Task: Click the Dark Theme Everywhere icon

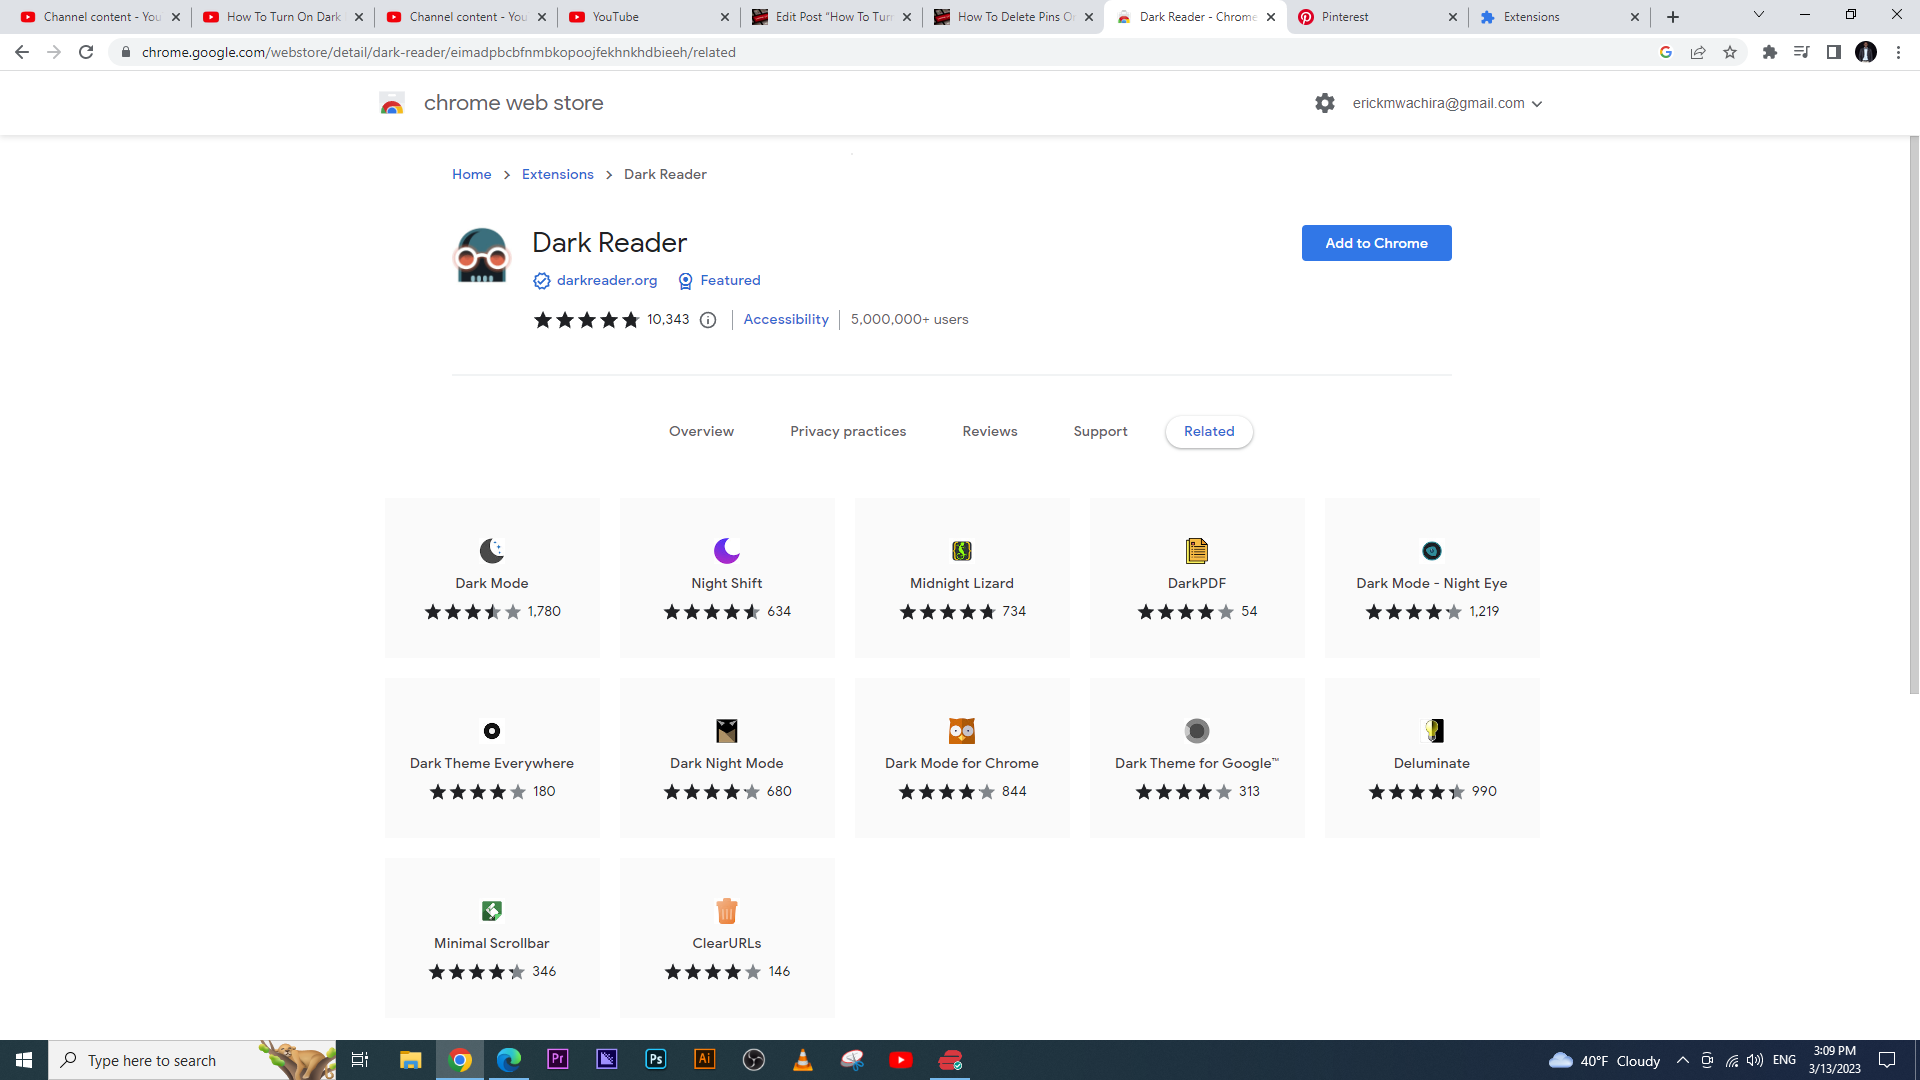Action: tap(492, 731)
